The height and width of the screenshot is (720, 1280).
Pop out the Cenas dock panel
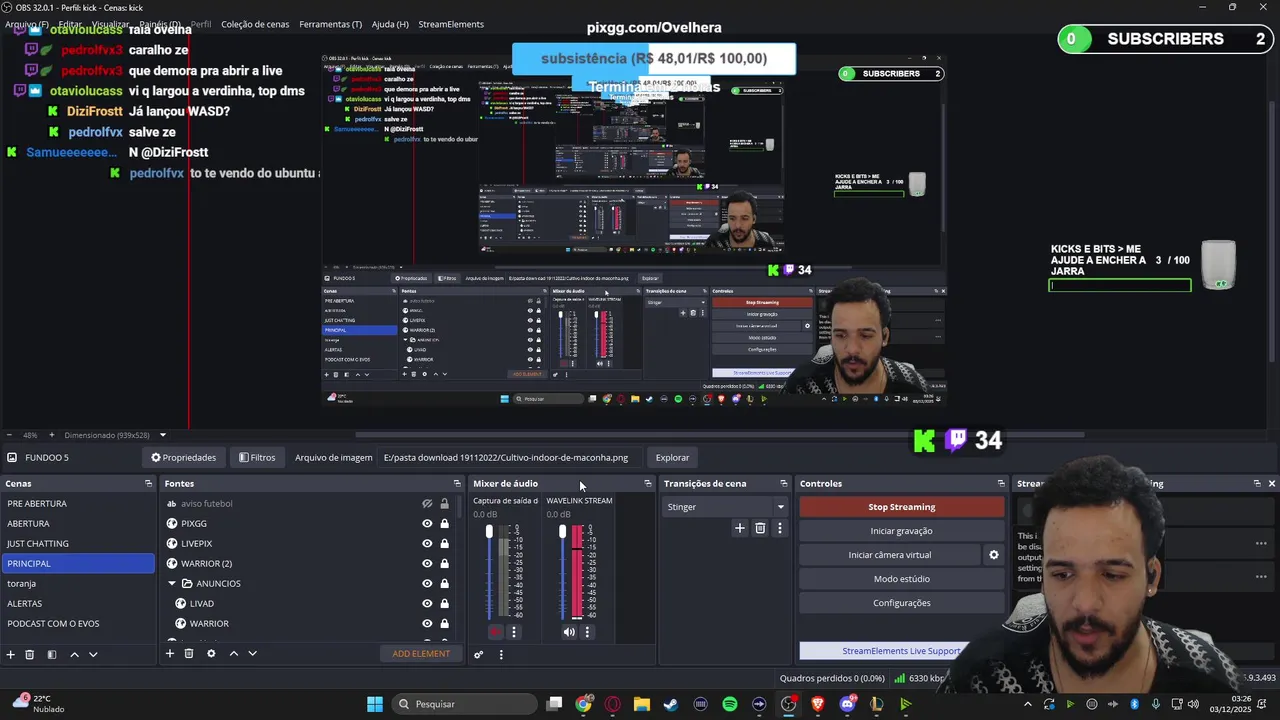[148, 484]
